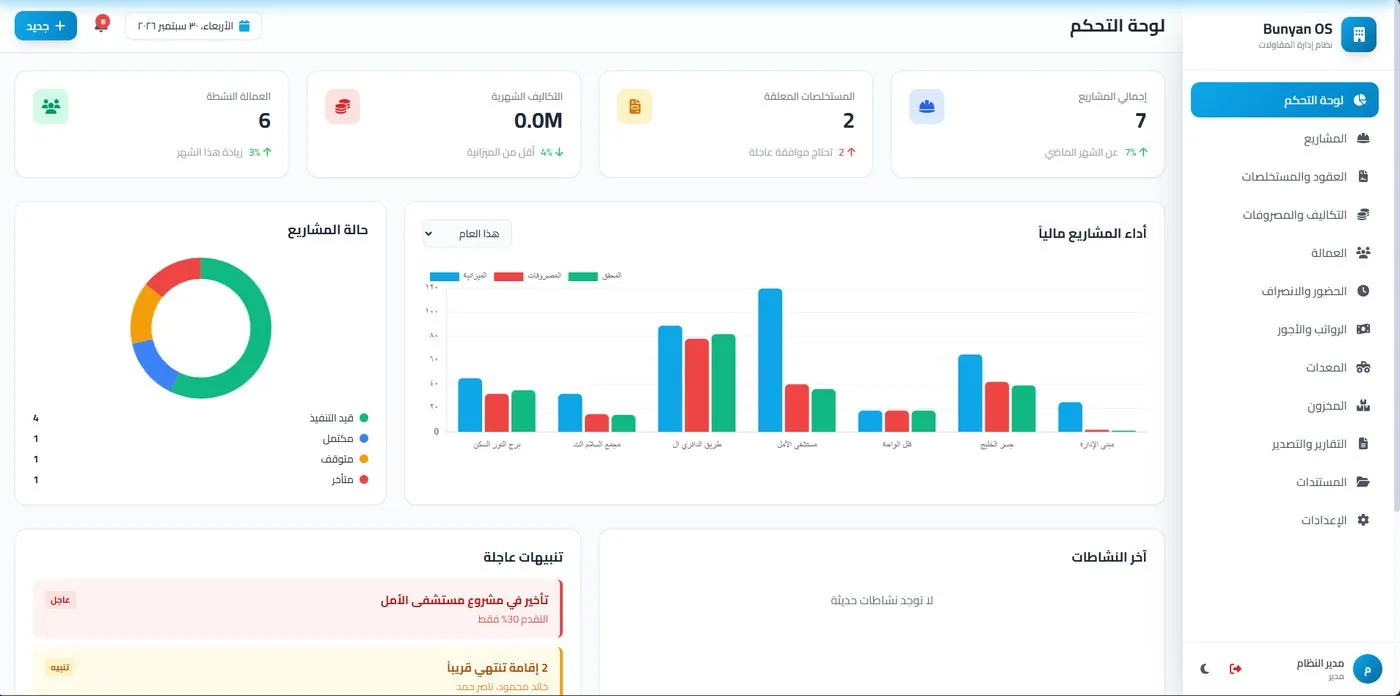The width and height of the screenshot is (1400, 696).
Task: Click the عاجل badge on the red alert
Action: [60, 600]
